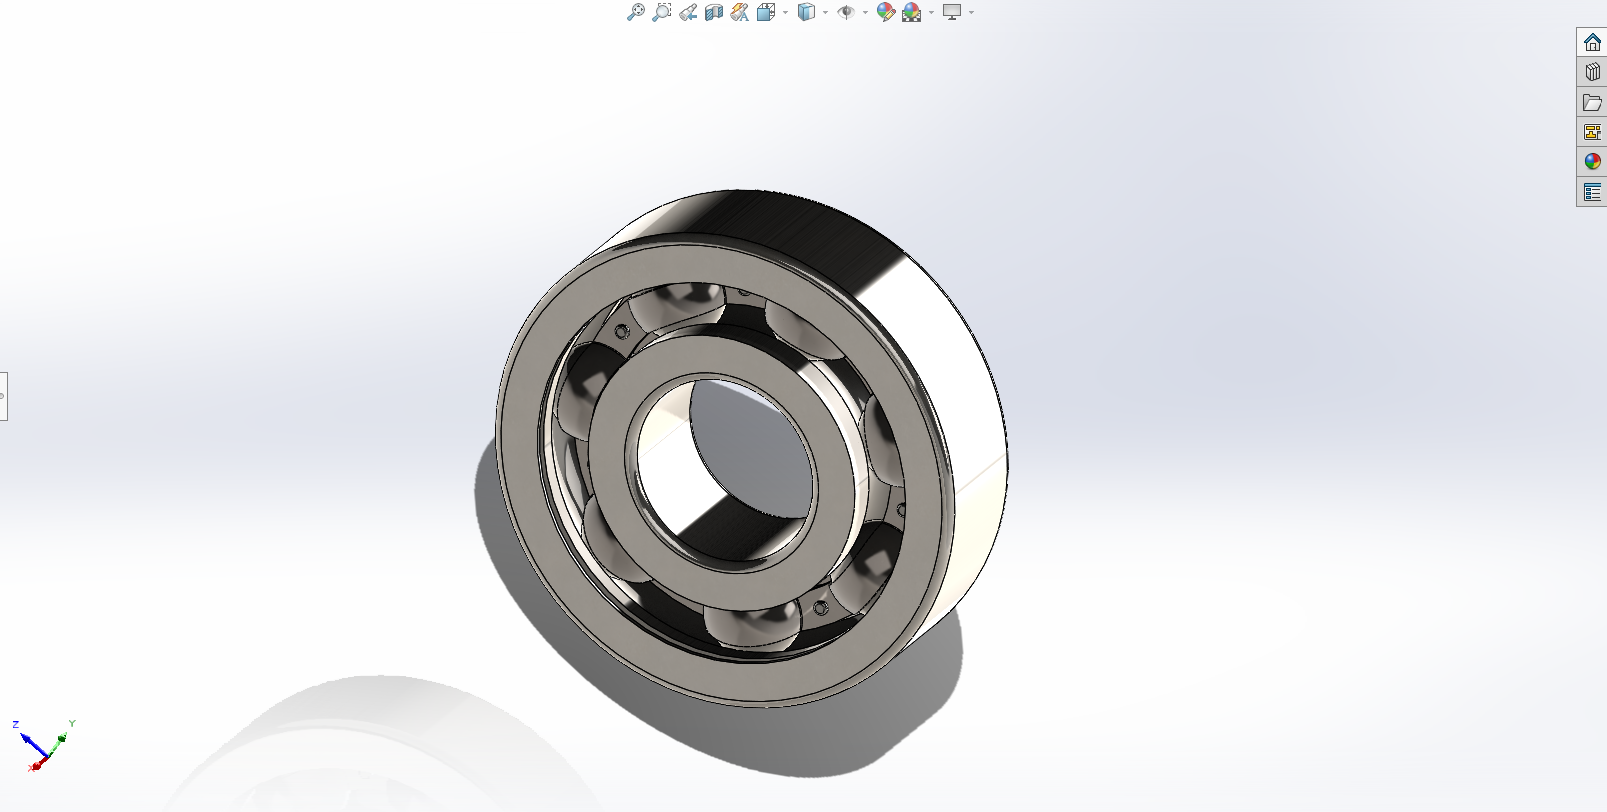Click the Apply Scene icon

pyautogui.click(x=911, y=12)
